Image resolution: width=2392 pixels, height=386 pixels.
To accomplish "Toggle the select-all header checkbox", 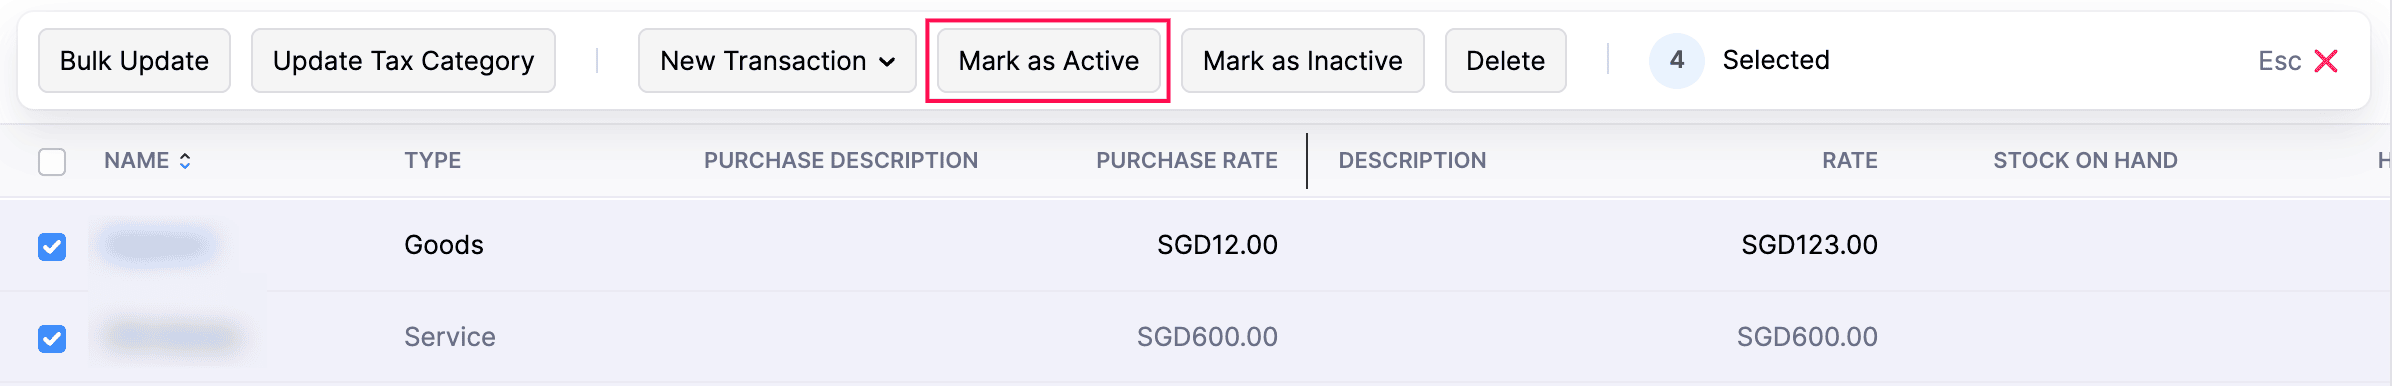I will [x=52, y=161].
